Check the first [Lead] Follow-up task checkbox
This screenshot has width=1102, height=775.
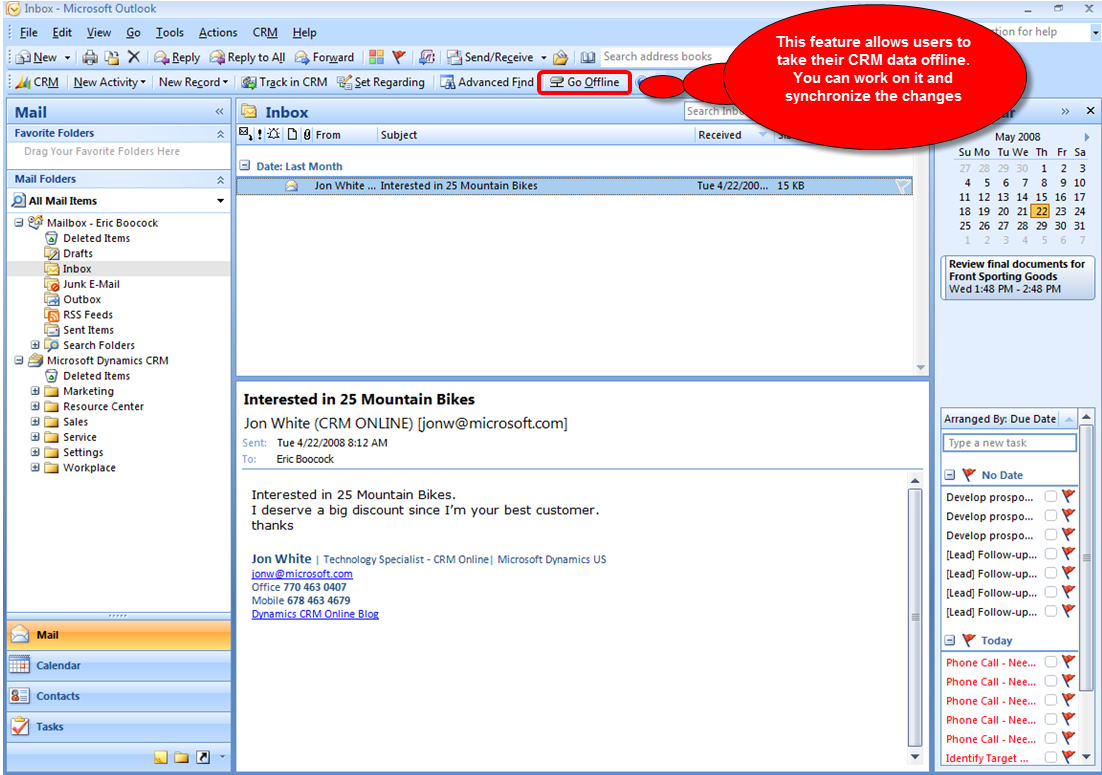click(1050, 554)
